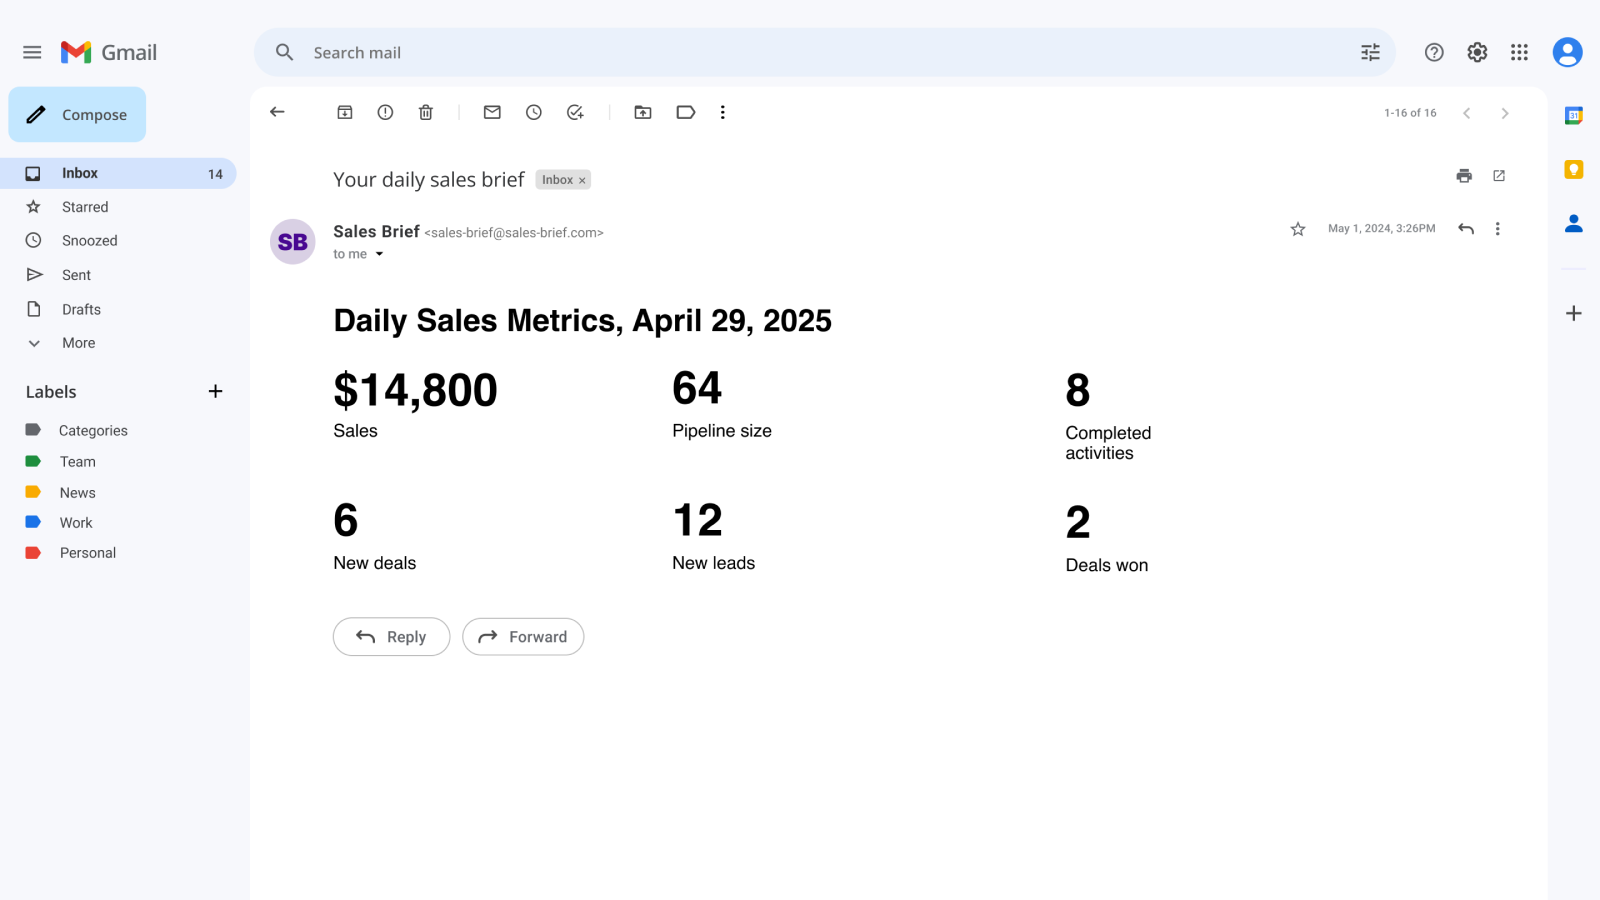Image resolution: width=1600 pixels, height=900 pixels.
Task: Open the Sent folder
Action: pos(76,275)
